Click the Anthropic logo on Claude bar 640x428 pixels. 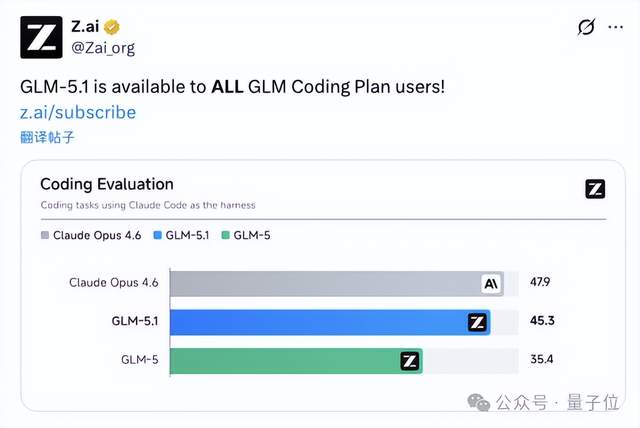click(x=491, y=283)
